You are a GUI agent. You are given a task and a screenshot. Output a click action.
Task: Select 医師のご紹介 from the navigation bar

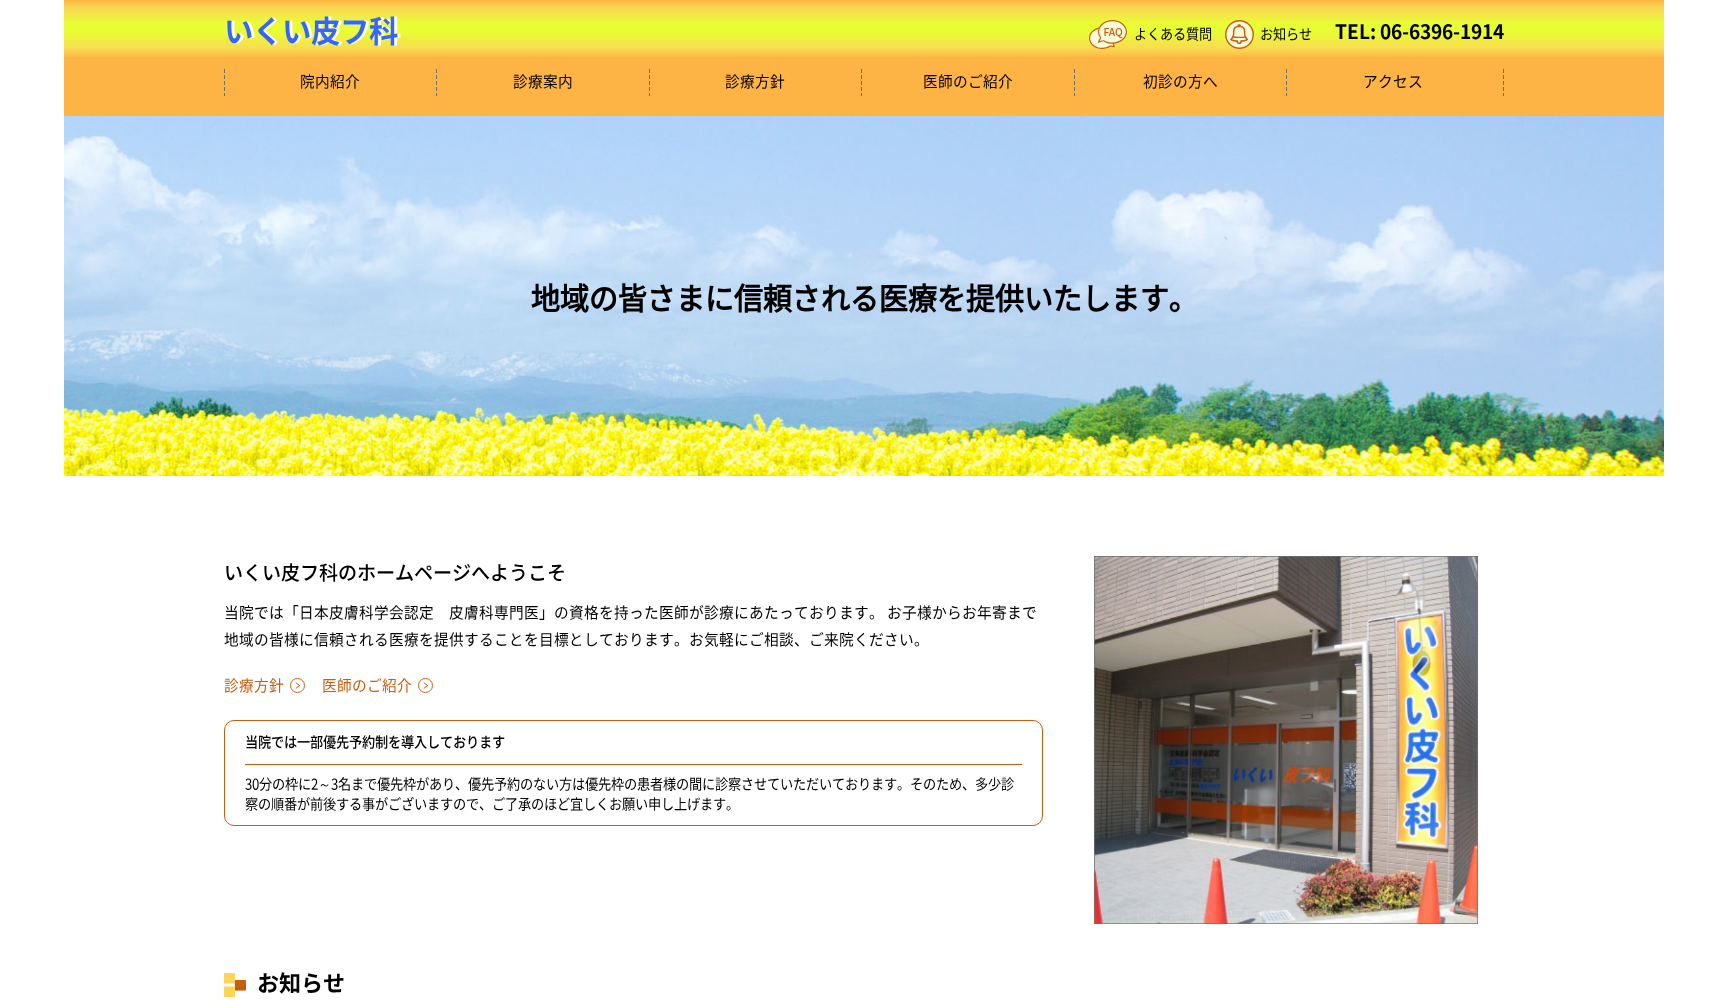tap(967, 83)
